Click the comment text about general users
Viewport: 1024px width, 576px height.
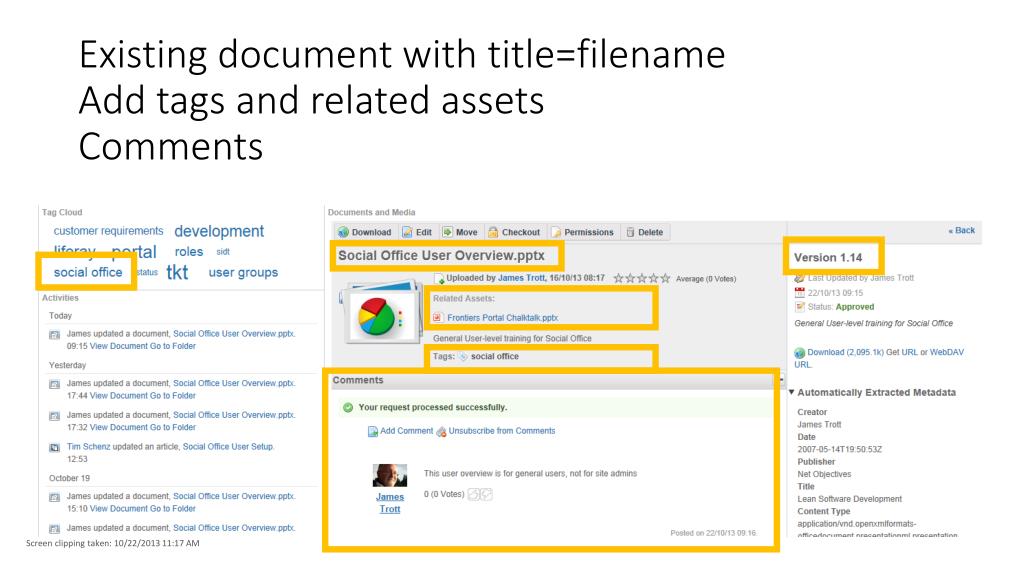click(530, 473)
